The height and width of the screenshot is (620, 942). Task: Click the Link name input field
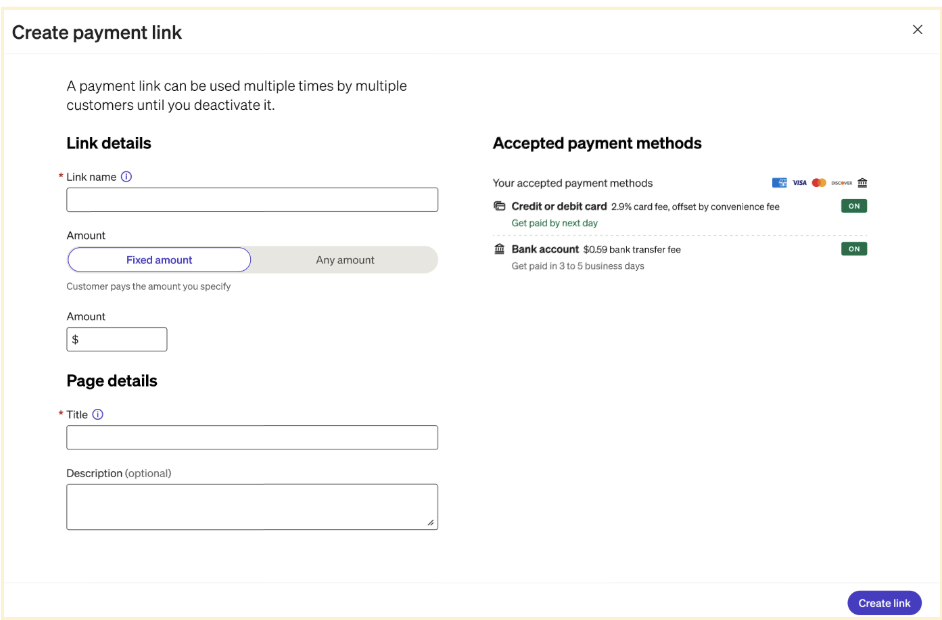point(252,199)
